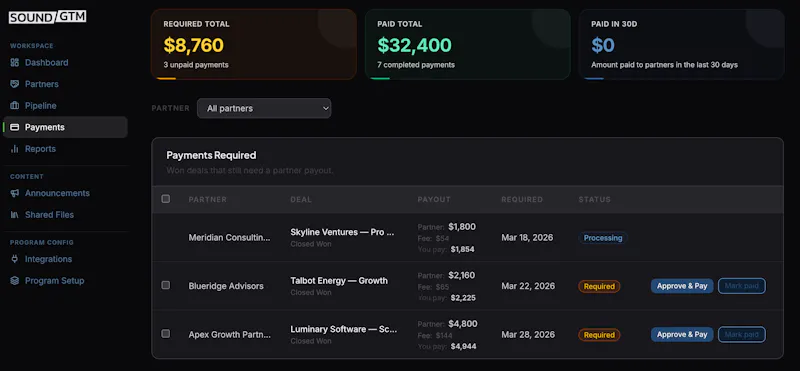Click the Dashboard grid icon
Viewport: 800px width, 371px height.
(15, 63)
